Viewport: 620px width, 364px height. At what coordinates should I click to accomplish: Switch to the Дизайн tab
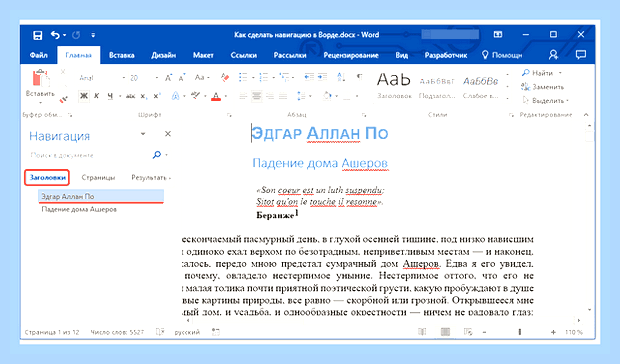[x=163, y=55]
